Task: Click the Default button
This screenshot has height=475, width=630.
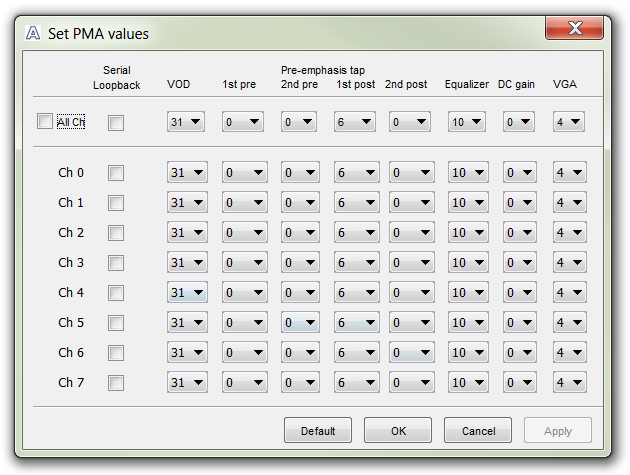Action: [317, 431]
